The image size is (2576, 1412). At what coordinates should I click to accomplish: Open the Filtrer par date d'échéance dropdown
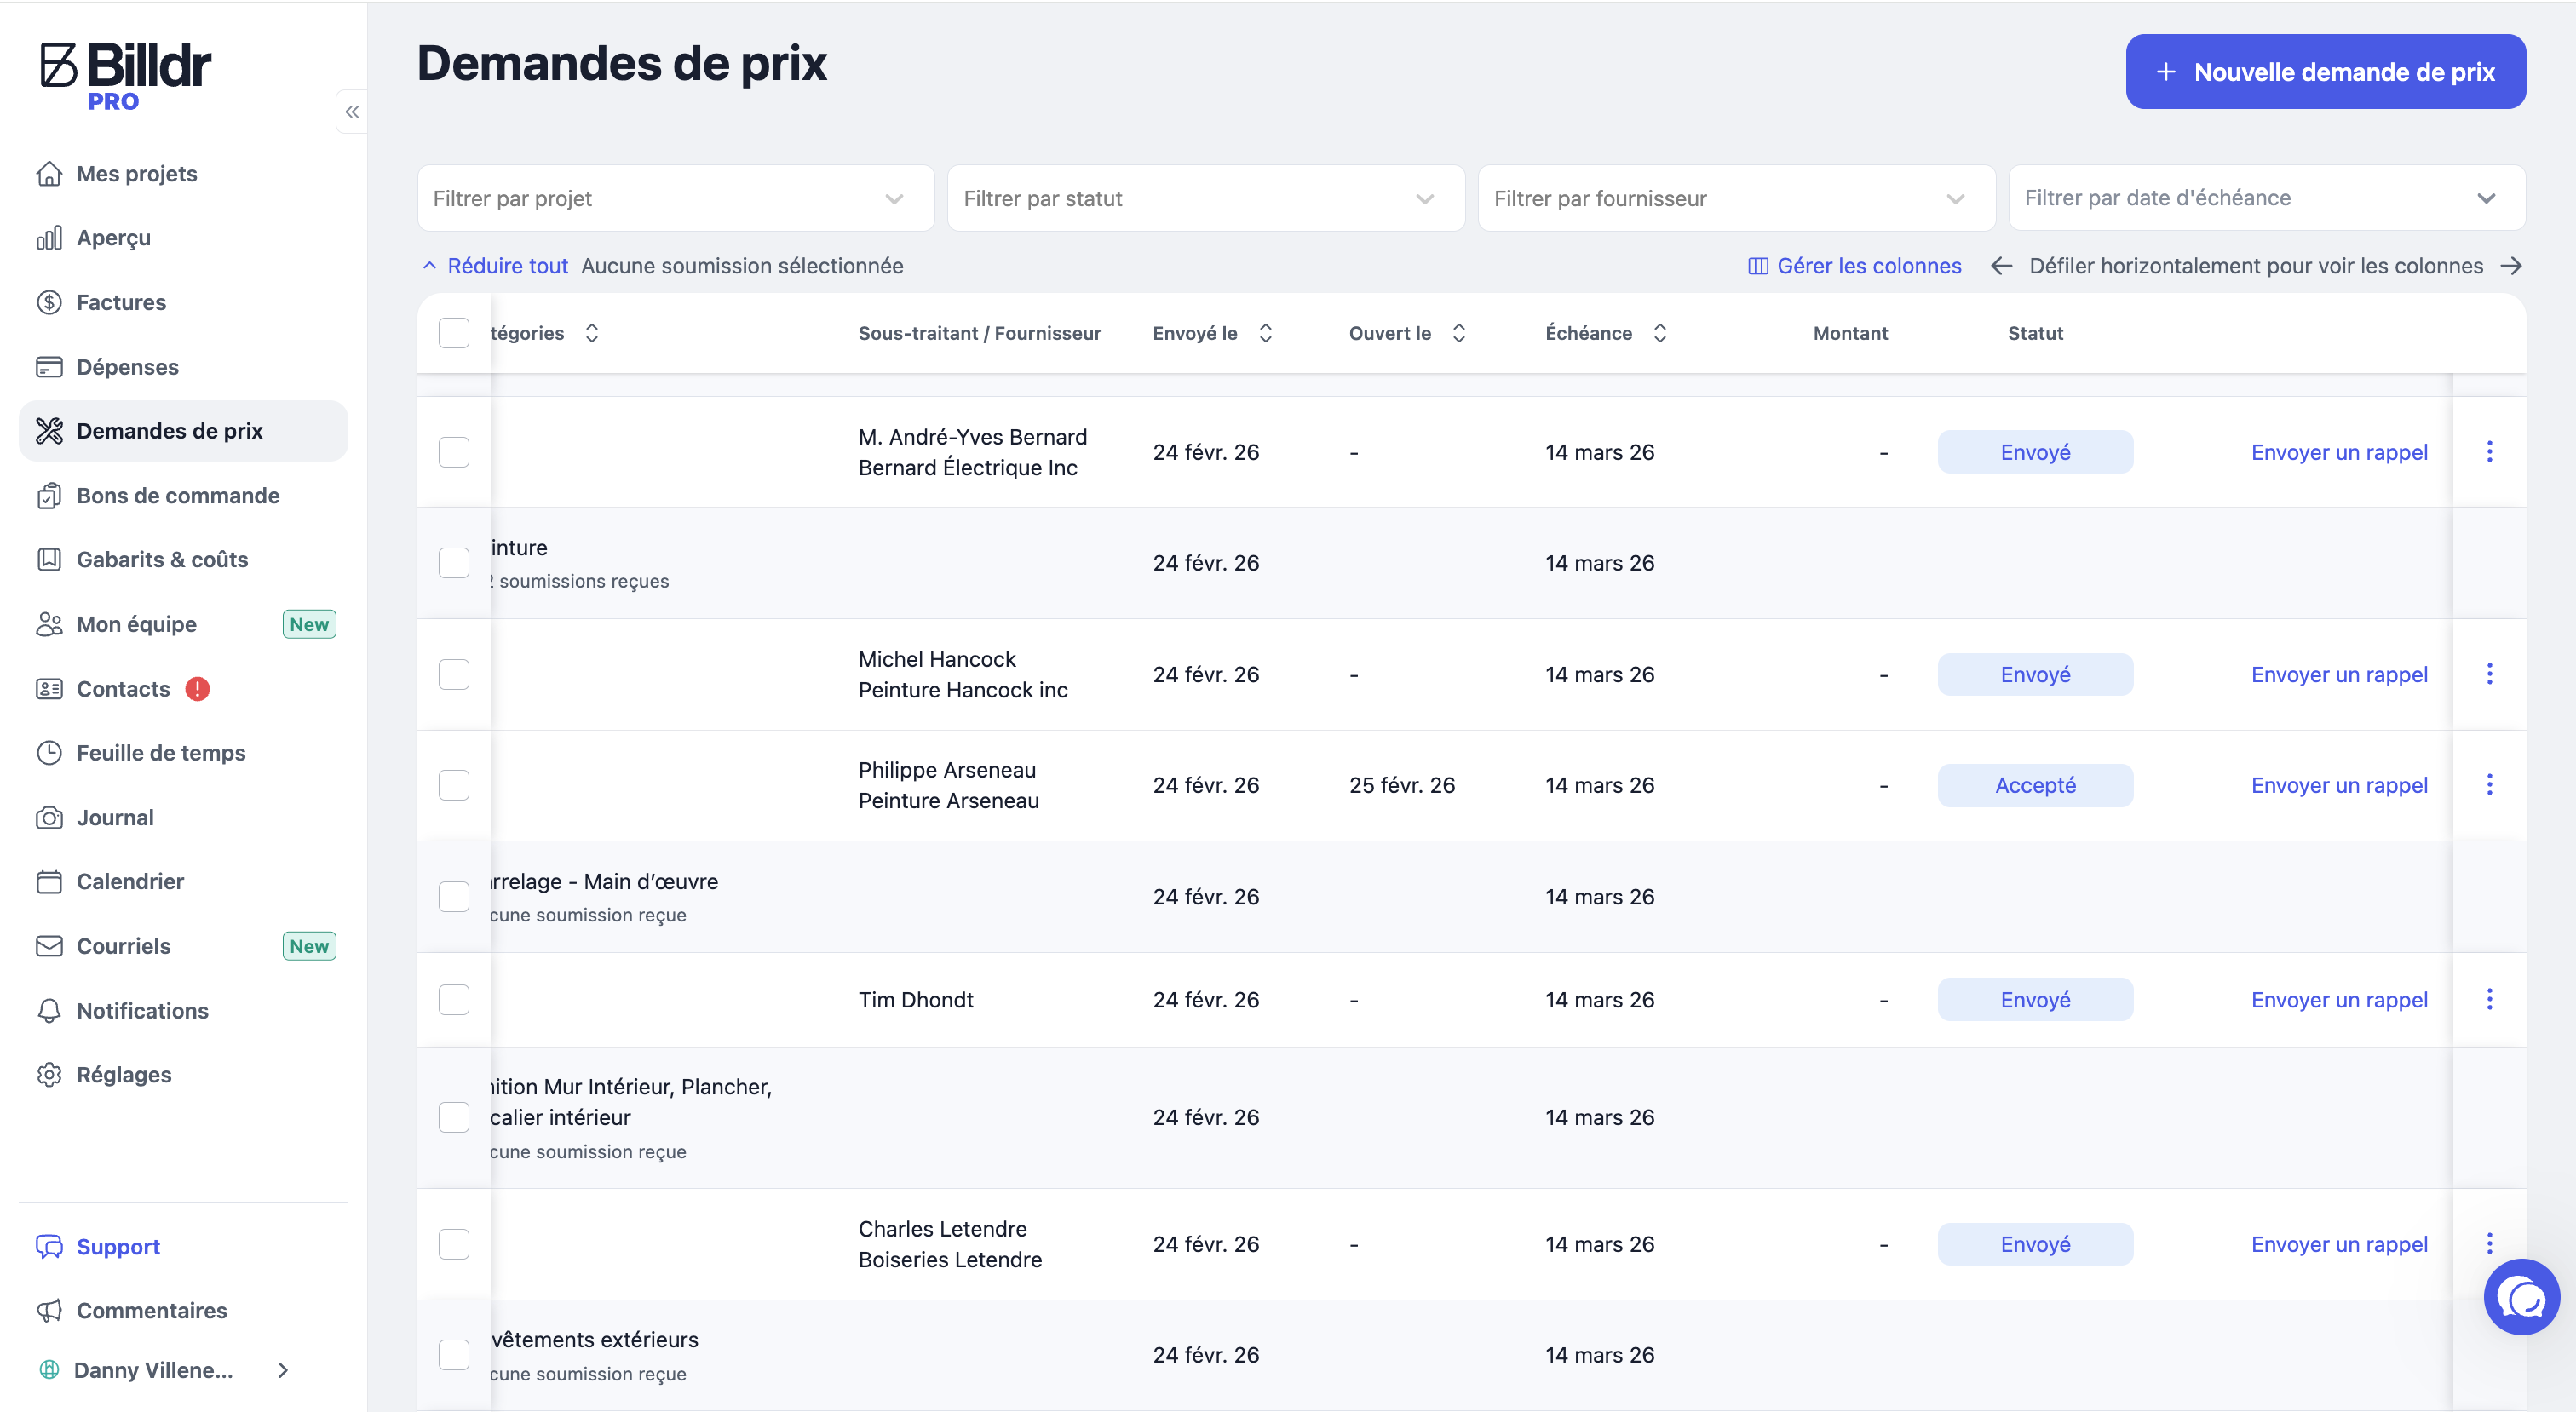point(2267,198)
